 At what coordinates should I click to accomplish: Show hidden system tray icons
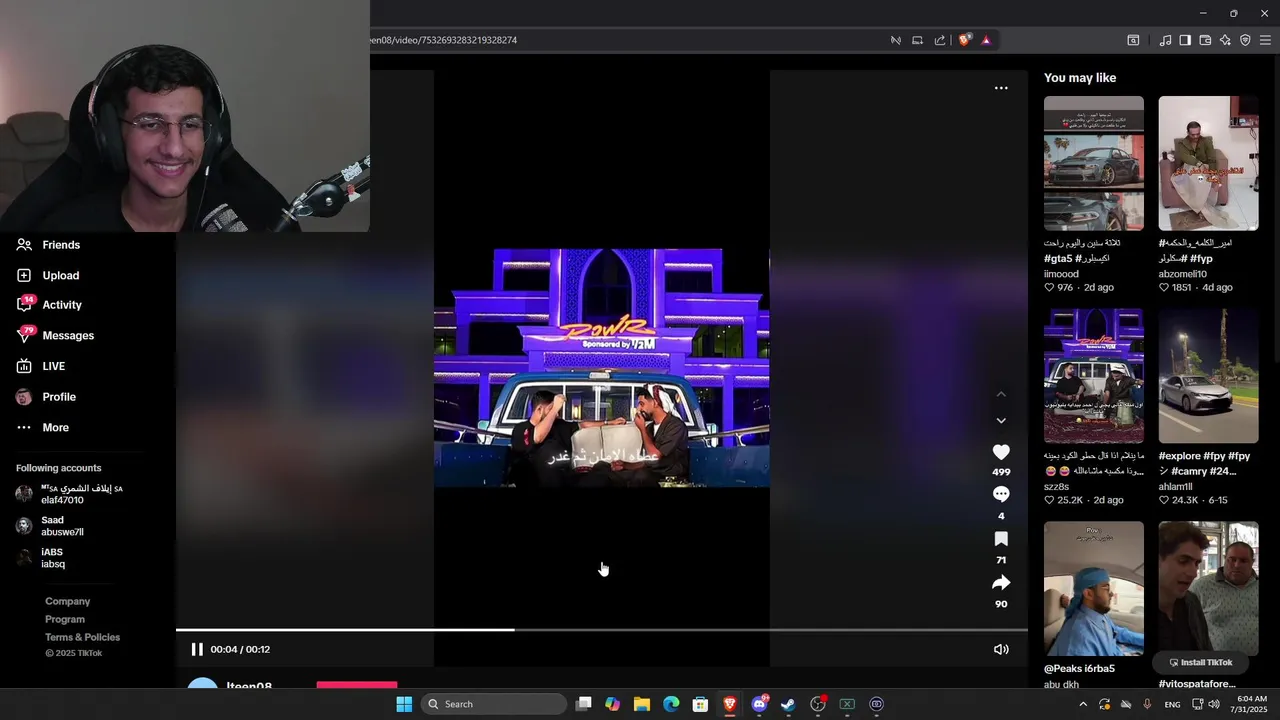pos(1082,704)
